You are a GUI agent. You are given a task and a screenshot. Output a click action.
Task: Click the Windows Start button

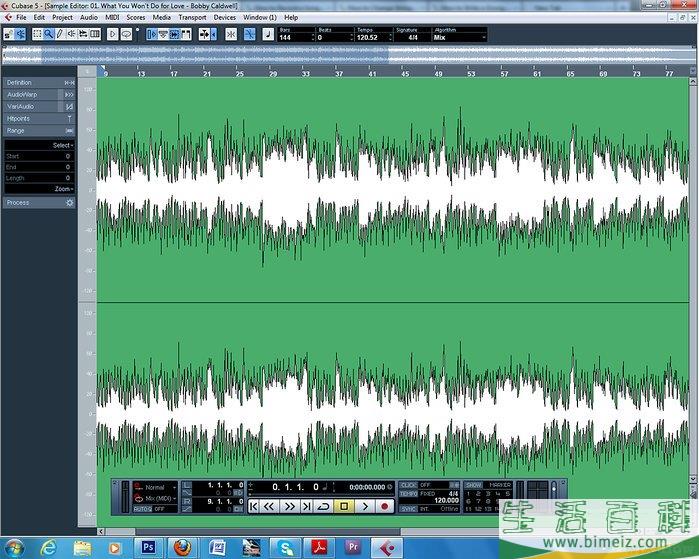tap(14, 547)
